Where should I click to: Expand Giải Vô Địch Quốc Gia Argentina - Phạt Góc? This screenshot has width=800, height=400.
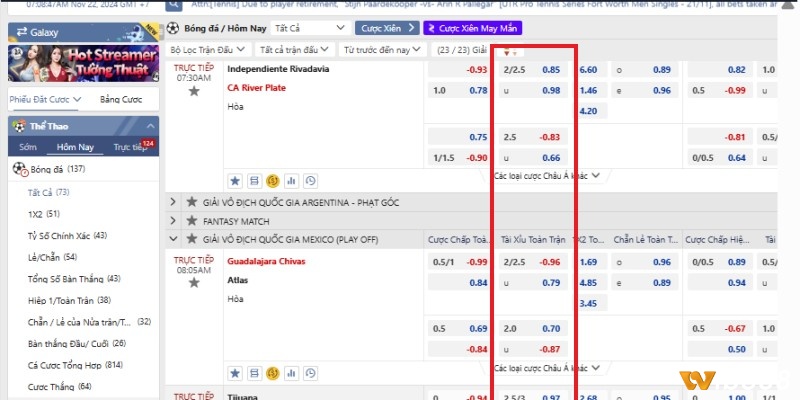pyautogui.click(x=173, y=202)
